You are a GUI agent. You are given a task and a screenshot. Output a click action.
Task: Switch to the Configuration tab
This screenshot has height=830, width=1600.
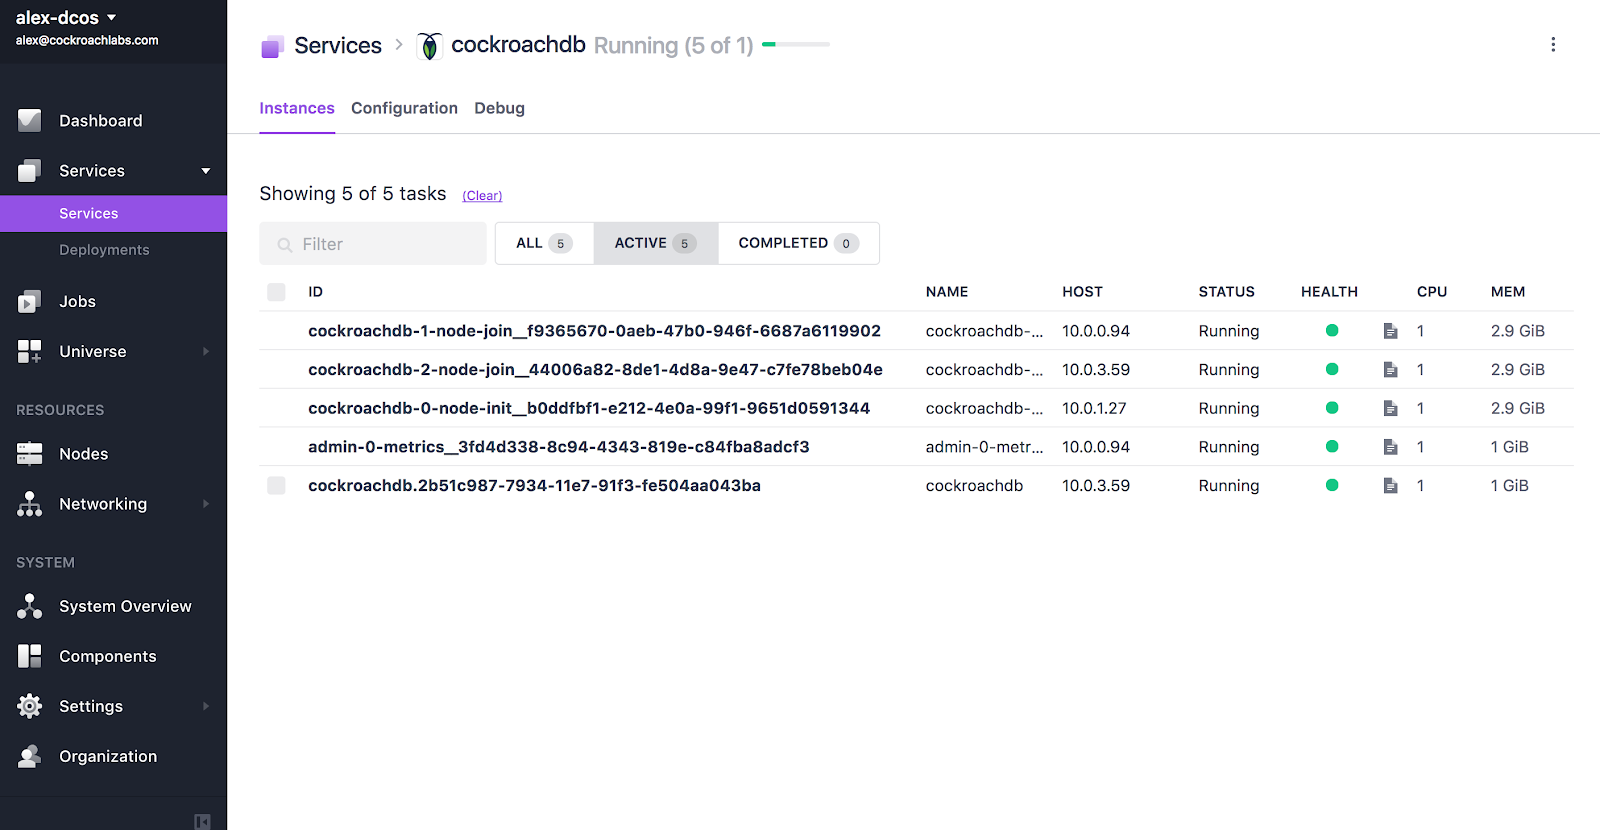404,108
